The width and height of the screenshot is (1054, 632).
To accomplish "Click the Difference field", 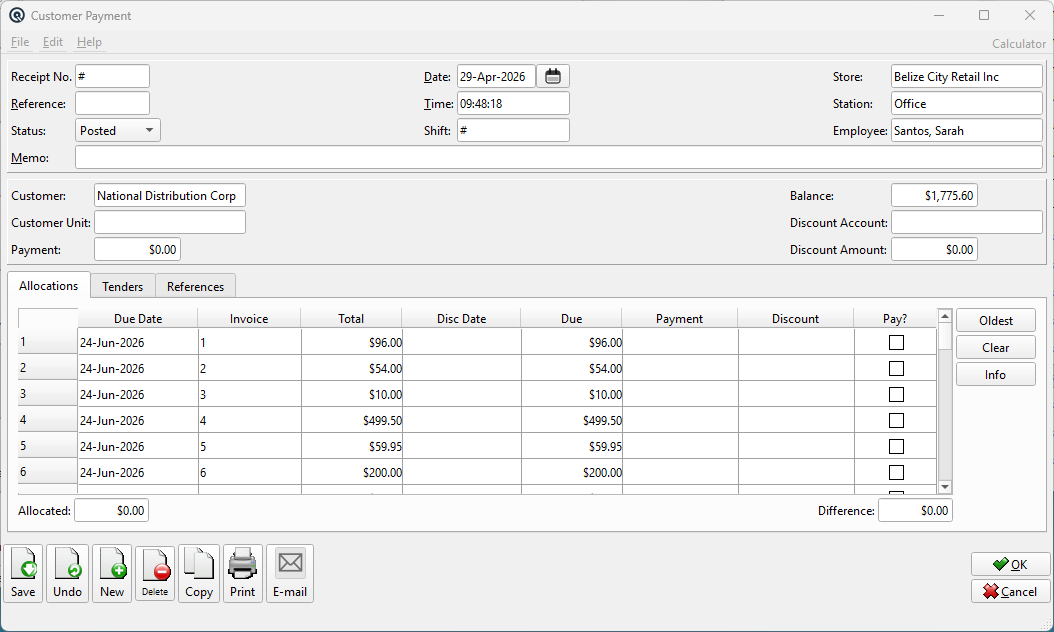I will (x=916, y=510).
